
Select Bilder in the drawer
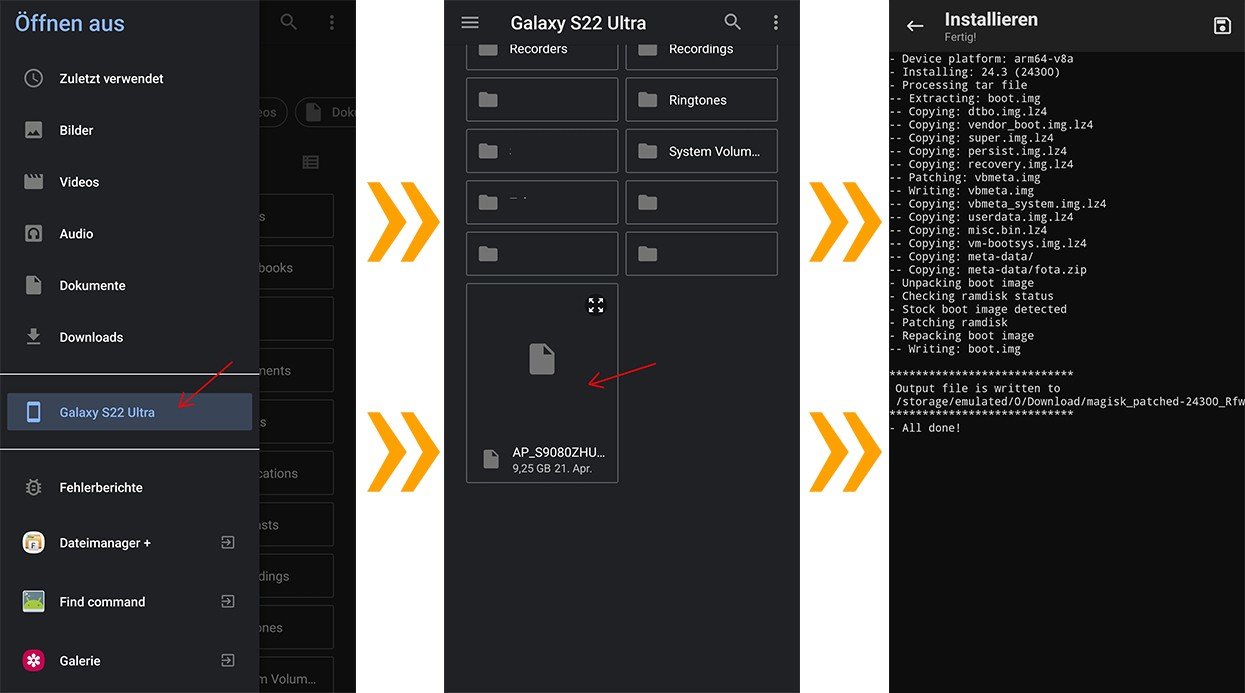coord(129,130)
